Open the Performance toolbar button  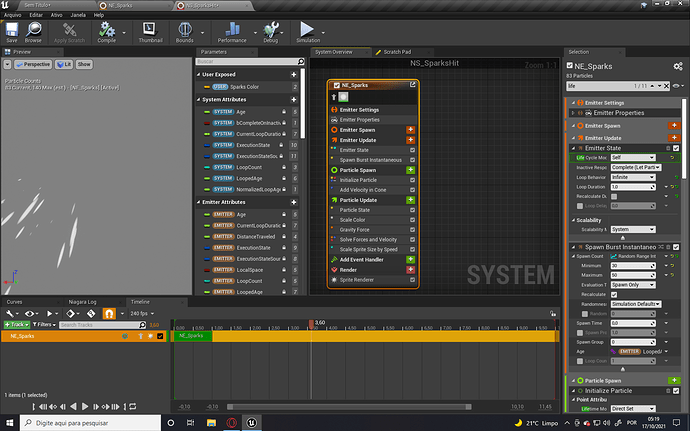pos(232,32)
